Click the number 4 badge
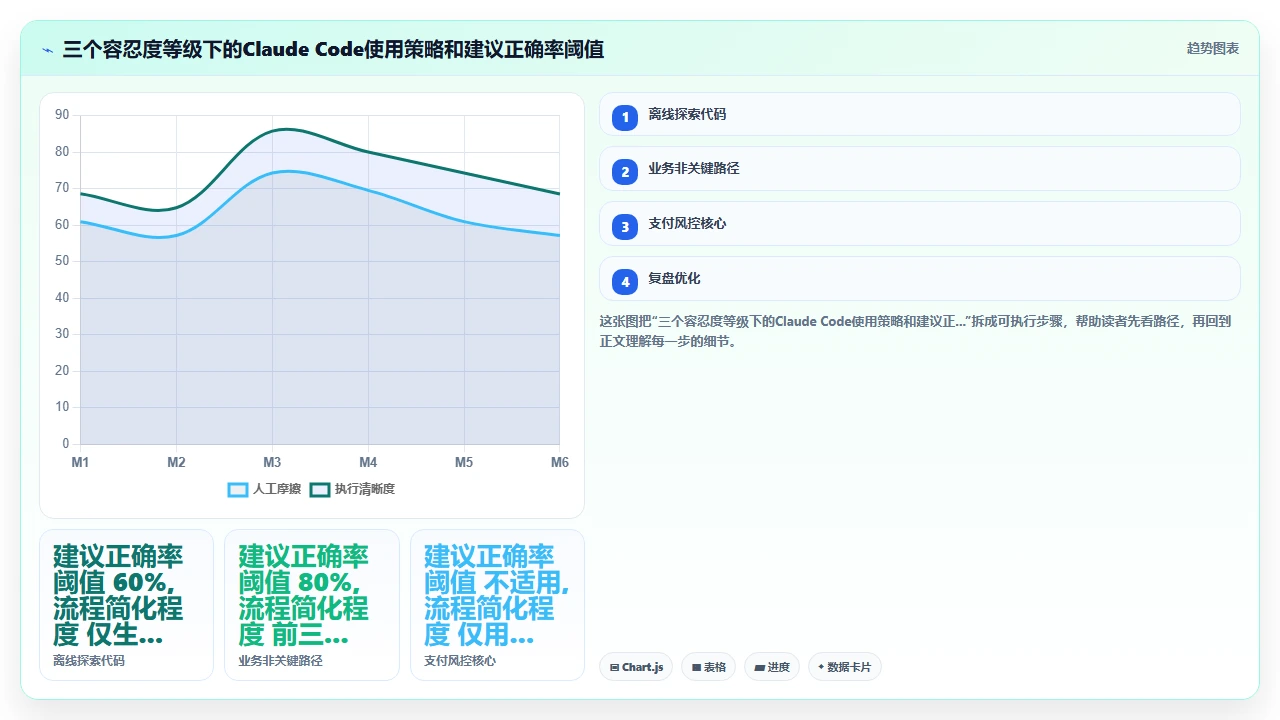 (625, 282)
